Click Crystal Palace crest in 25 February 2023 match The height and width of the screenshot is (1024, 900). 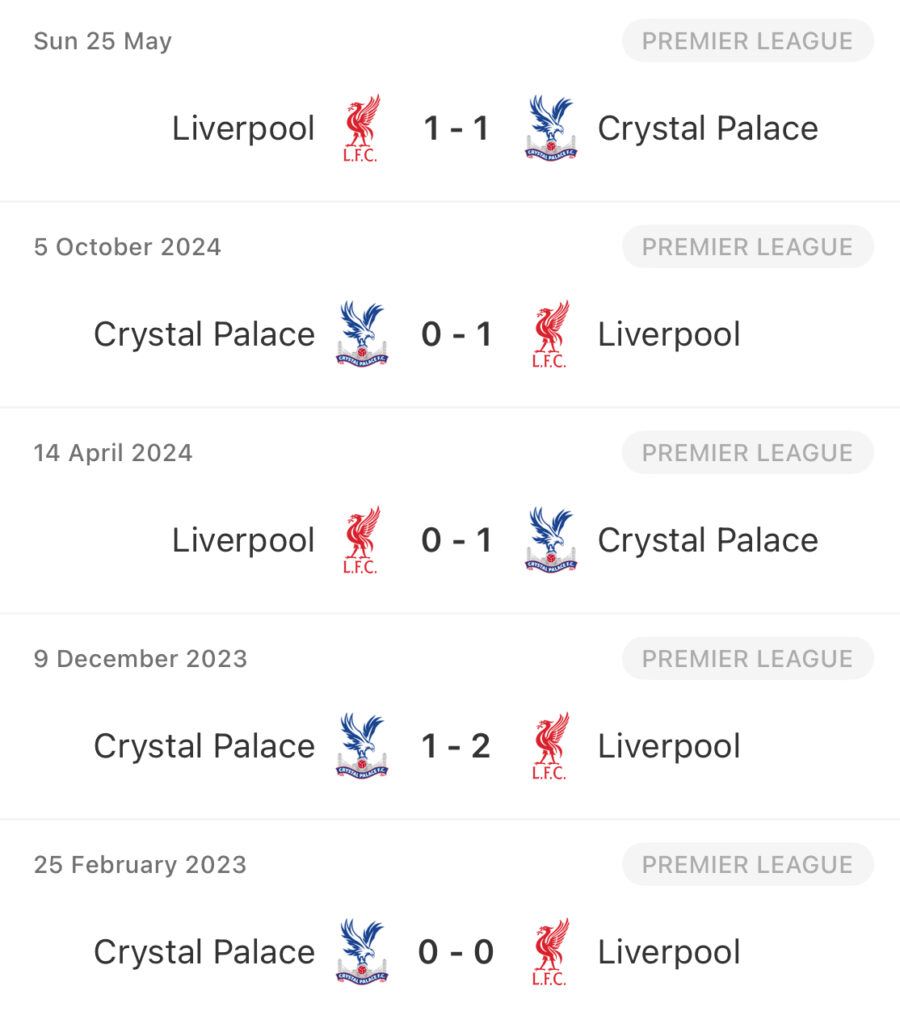pos(362,952)
